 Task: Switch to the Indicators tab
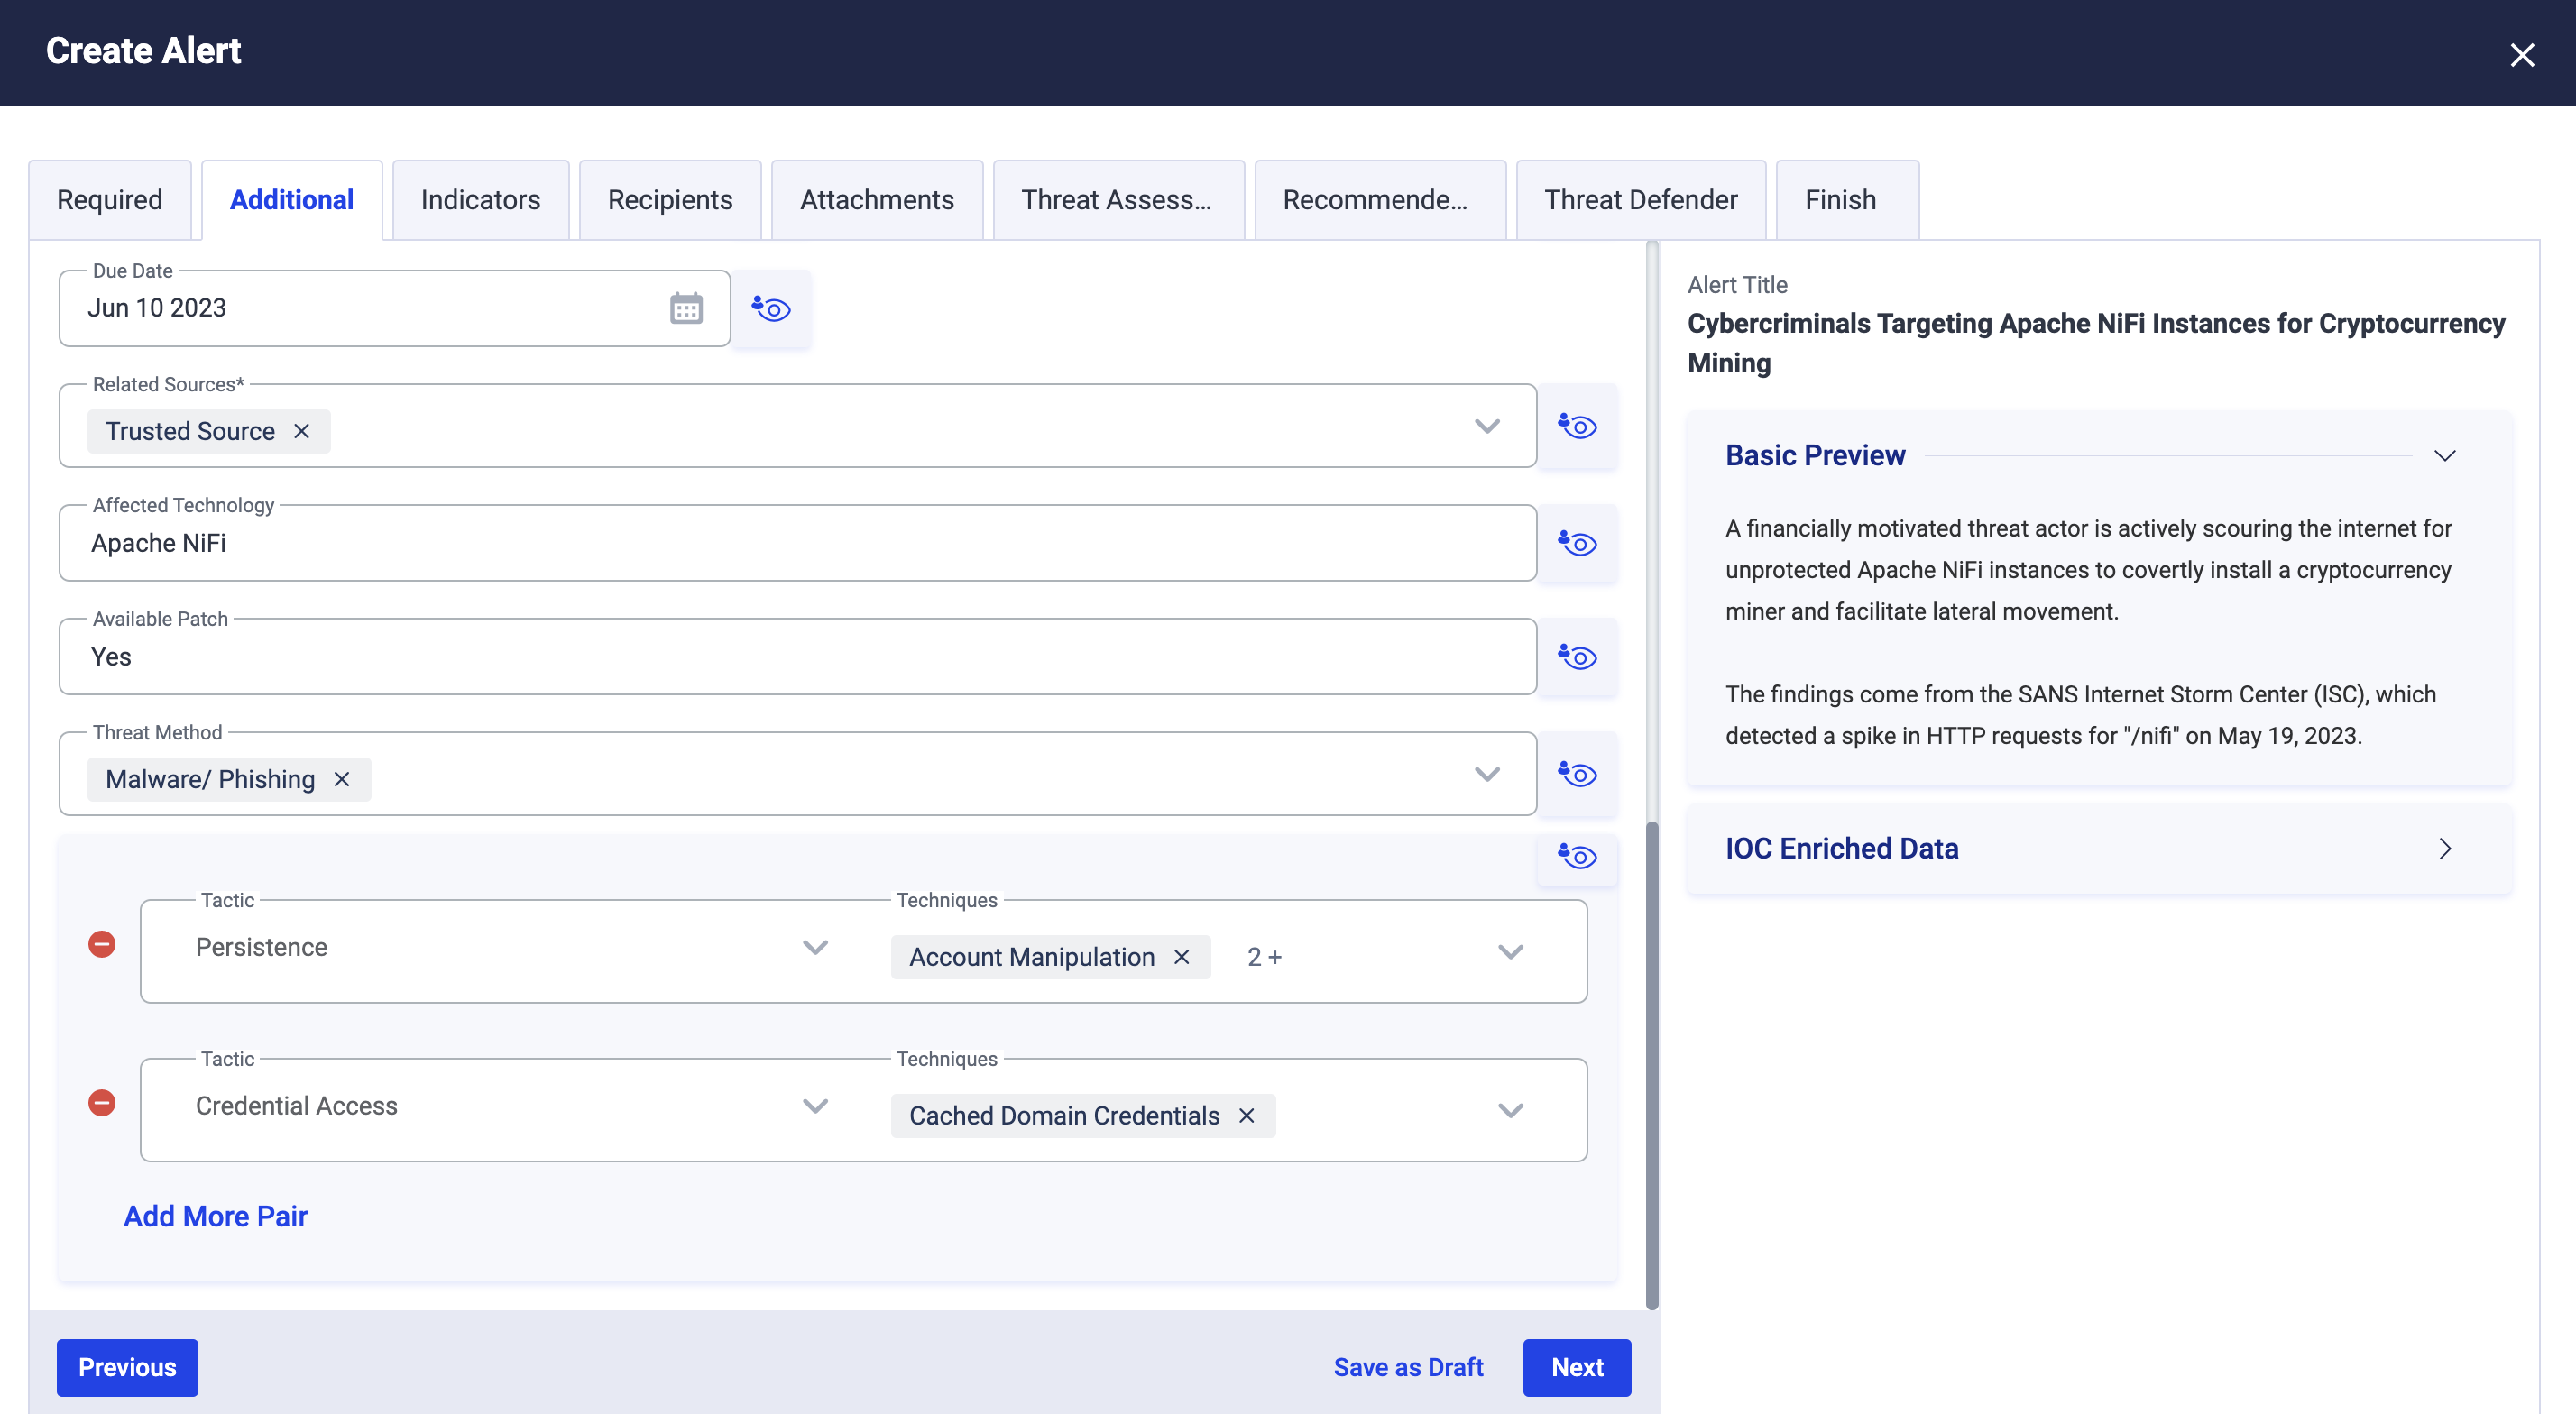point(480,200)
